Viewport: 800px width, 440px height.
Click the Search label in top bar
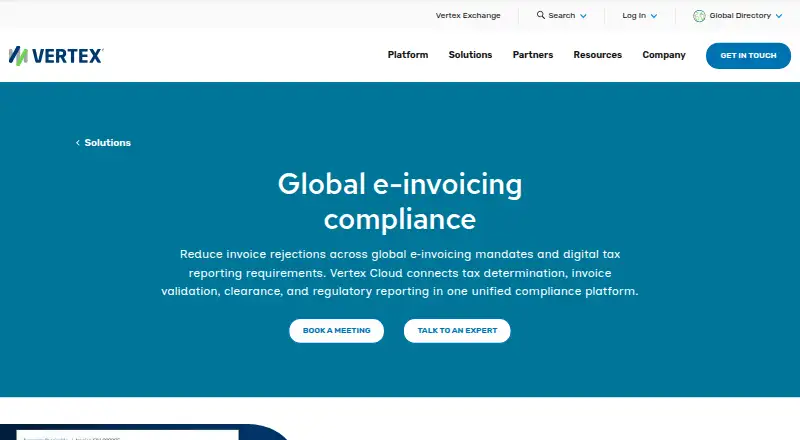click(x=562, y=15)
